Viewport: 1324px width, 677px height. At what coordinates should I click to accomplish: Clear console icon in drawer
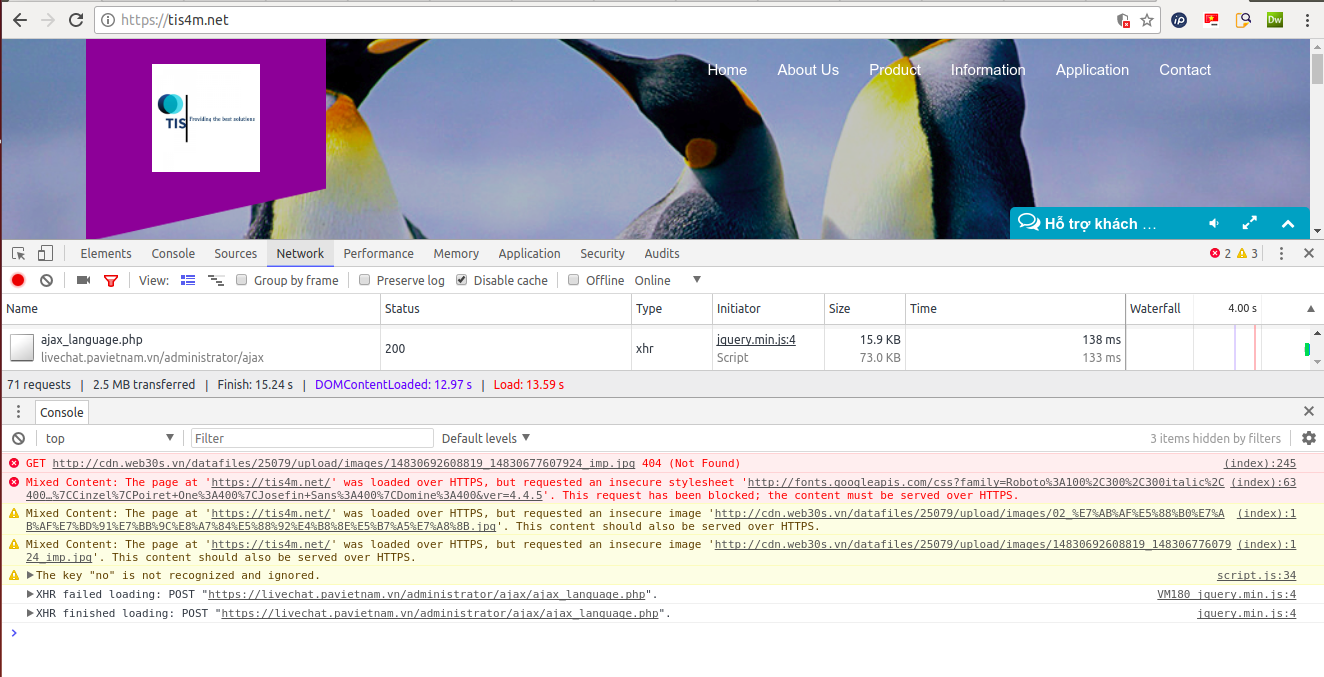pos(18,438)
